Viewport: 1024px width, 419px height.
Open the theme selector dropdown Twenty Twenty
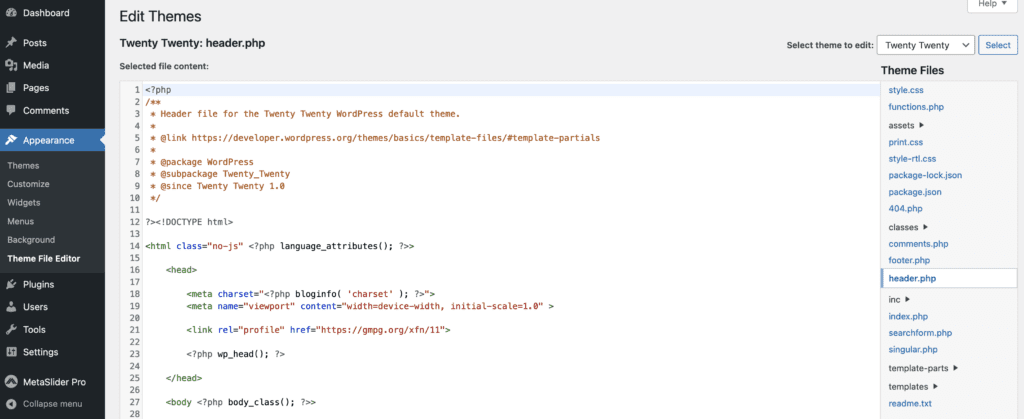(925, 45)
